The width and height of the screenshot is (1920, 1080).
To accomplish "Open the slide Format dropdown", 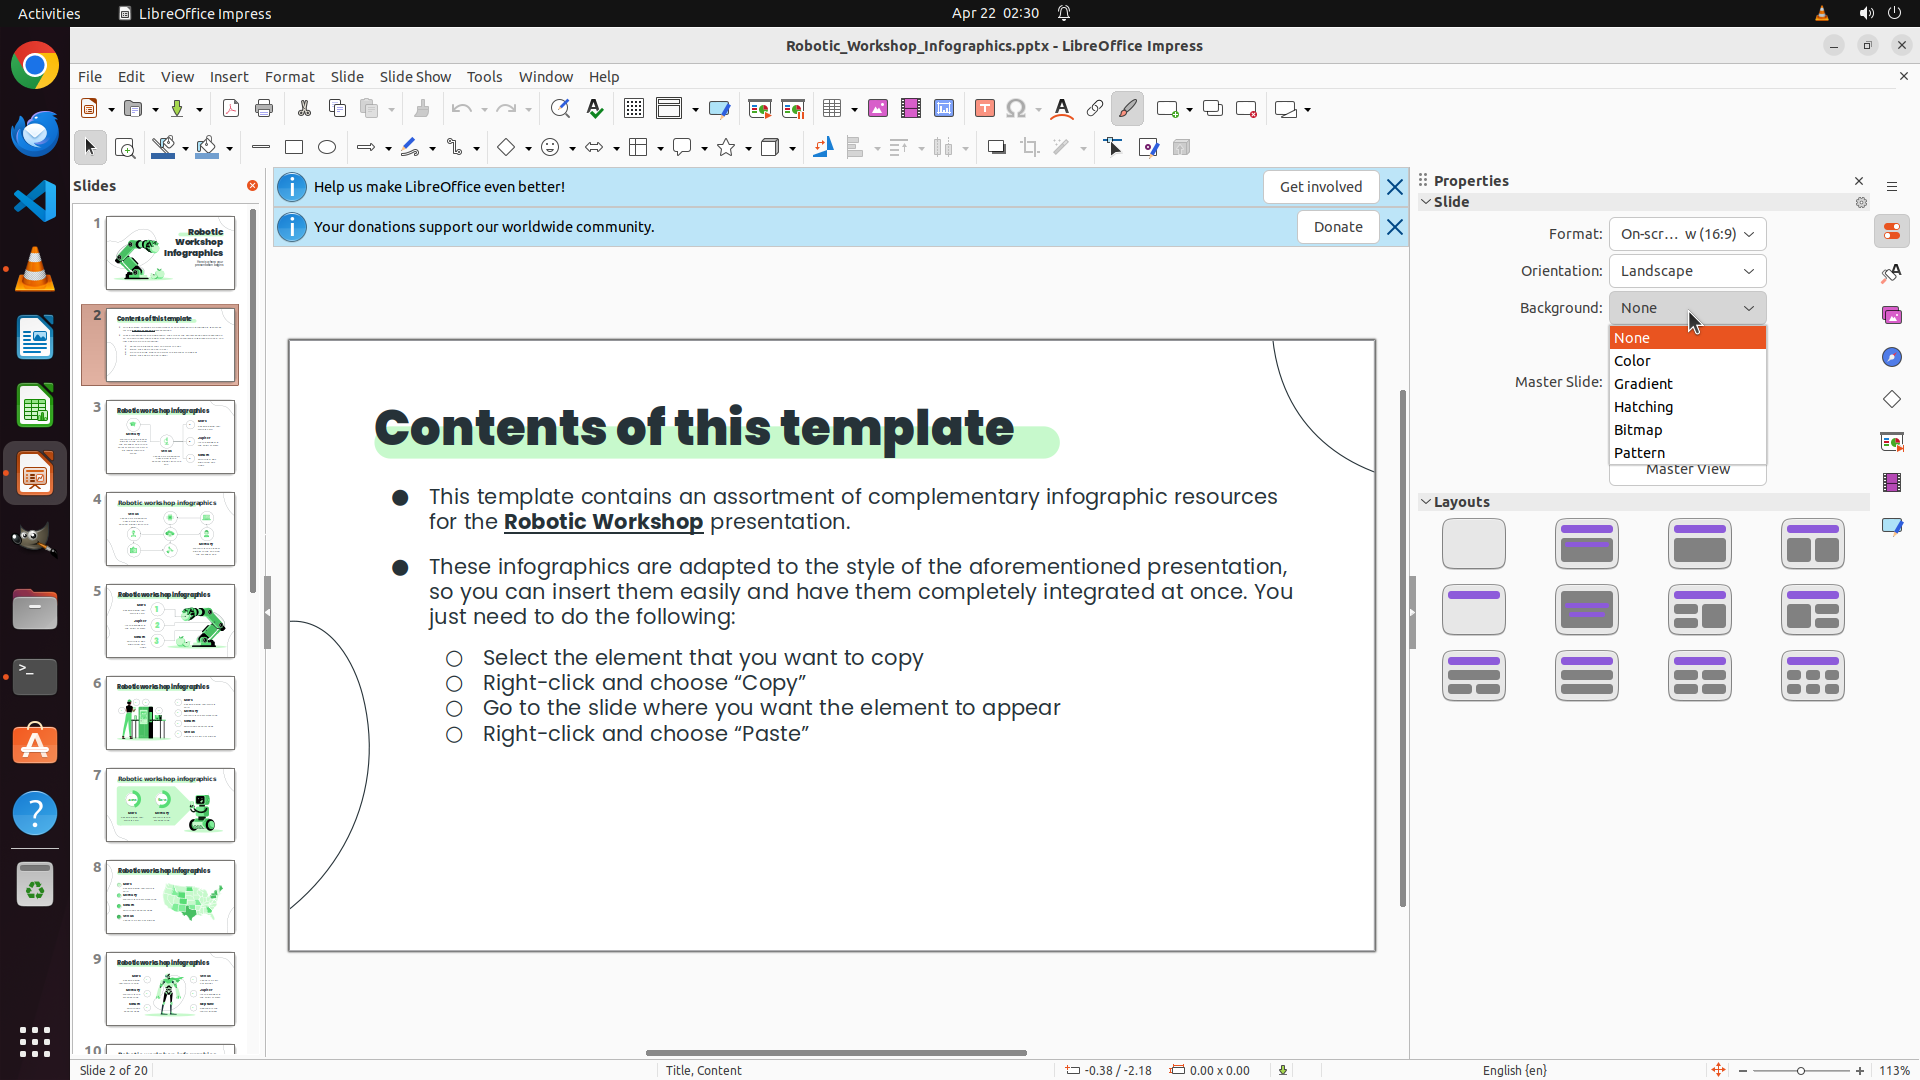I will [1687, 234].
